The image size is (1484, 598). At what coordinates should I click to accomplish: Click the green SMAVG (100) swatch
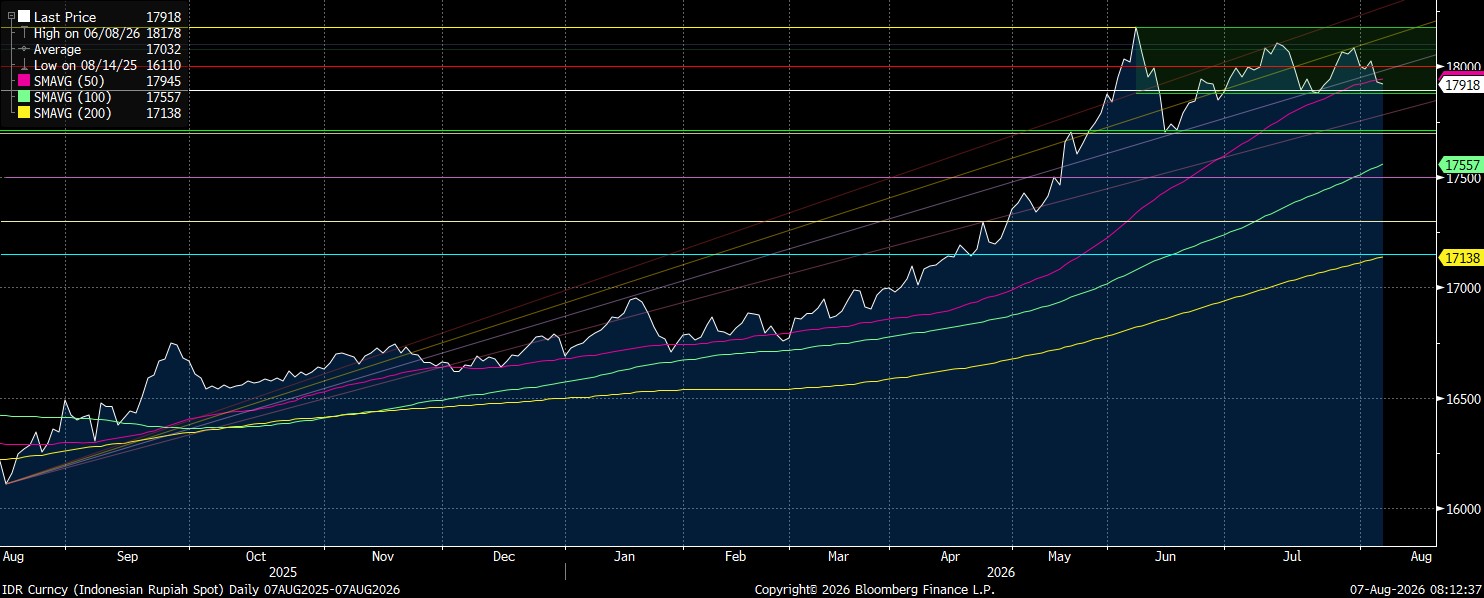(x=24, y=97)
